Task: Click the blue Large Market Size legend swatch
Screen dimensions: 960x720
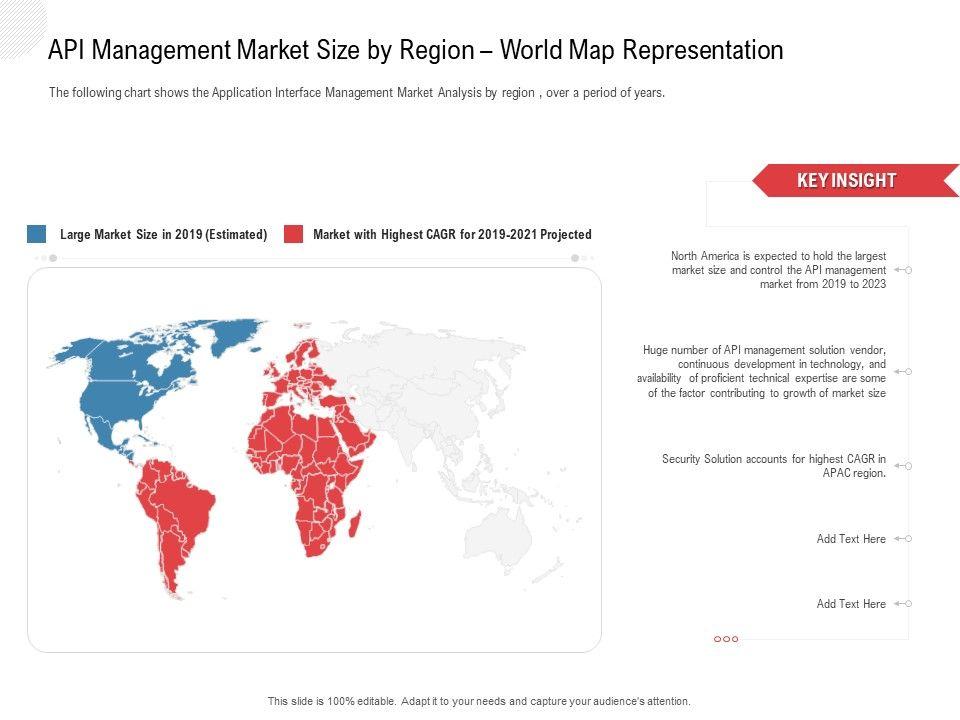Action: coord(37,234)
